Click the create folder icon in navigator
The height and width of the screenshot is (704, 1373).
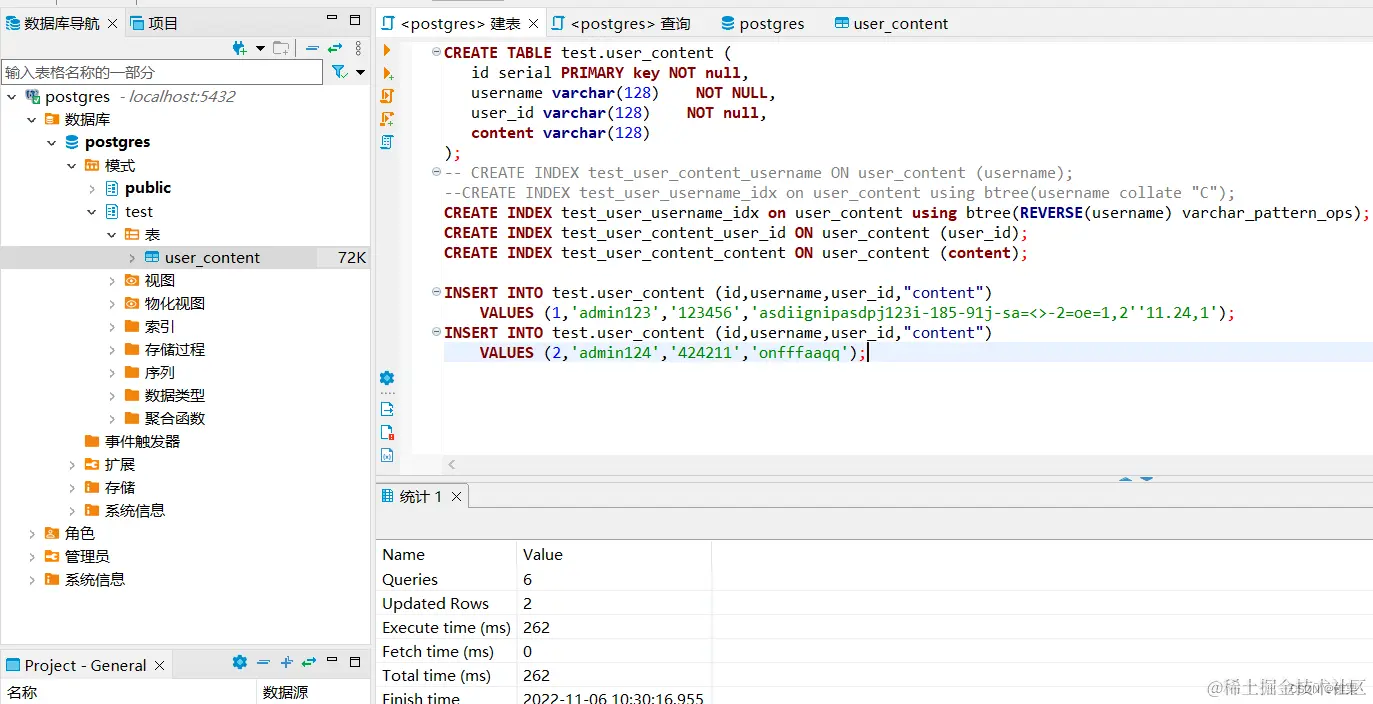[281, 48]
